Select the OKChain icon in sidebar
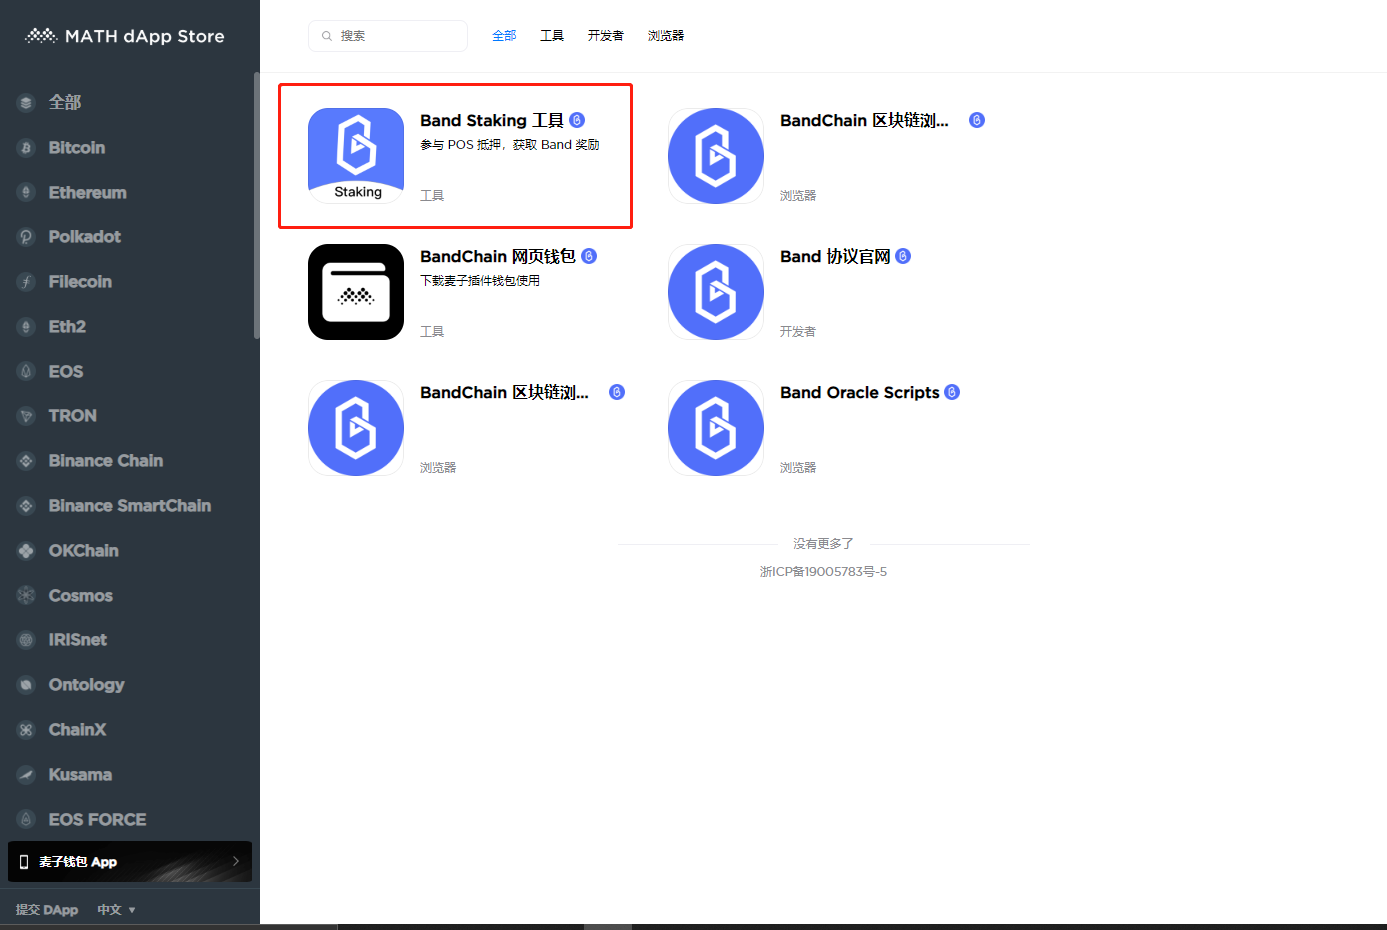The width and height of the screenshot is (1387, 930). (27, 550)
